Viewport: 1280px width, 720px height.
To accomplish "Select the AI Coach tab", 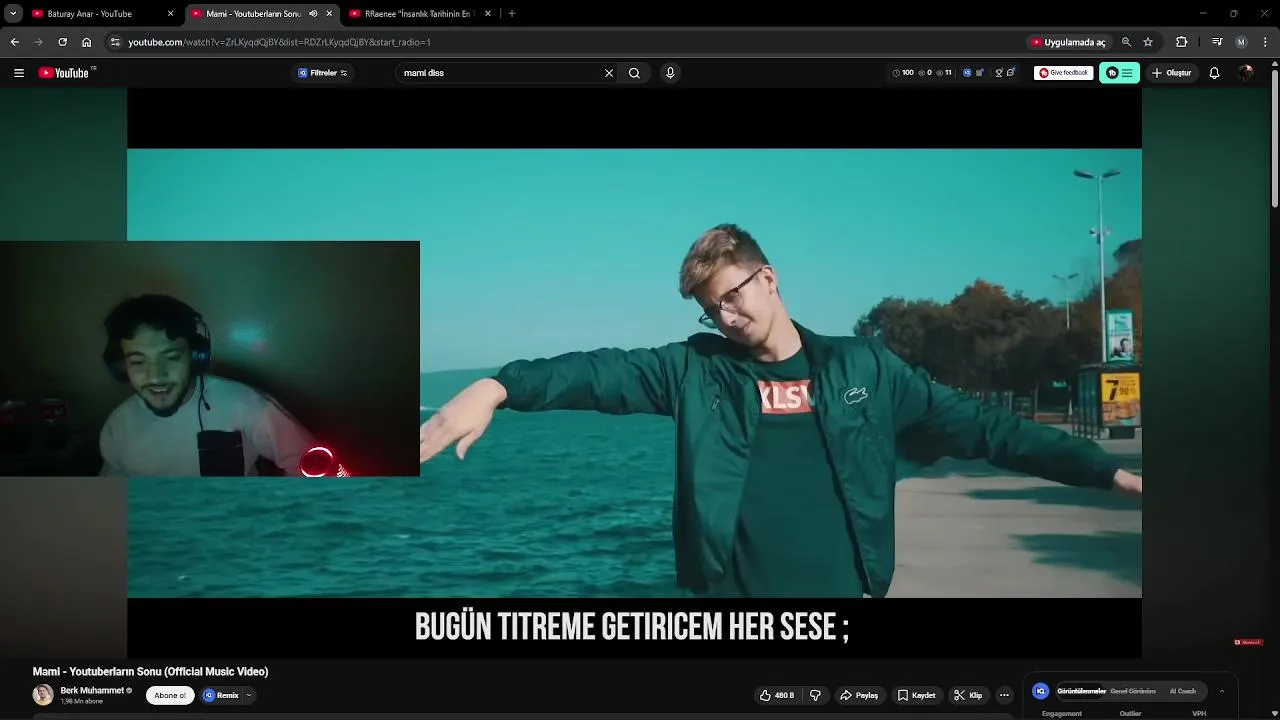I will (1183, 691).
